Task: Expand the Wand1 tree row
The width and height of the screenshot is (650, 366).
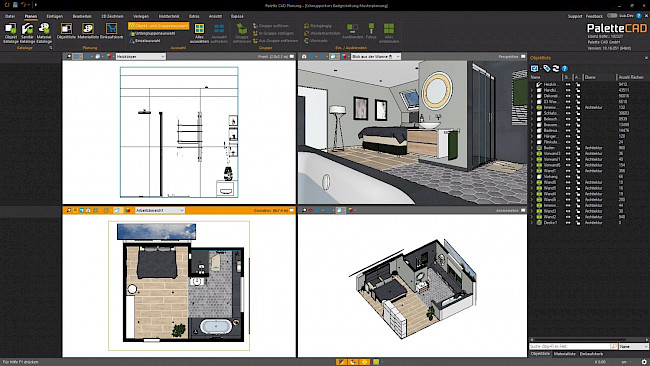Action: [532, 171]
